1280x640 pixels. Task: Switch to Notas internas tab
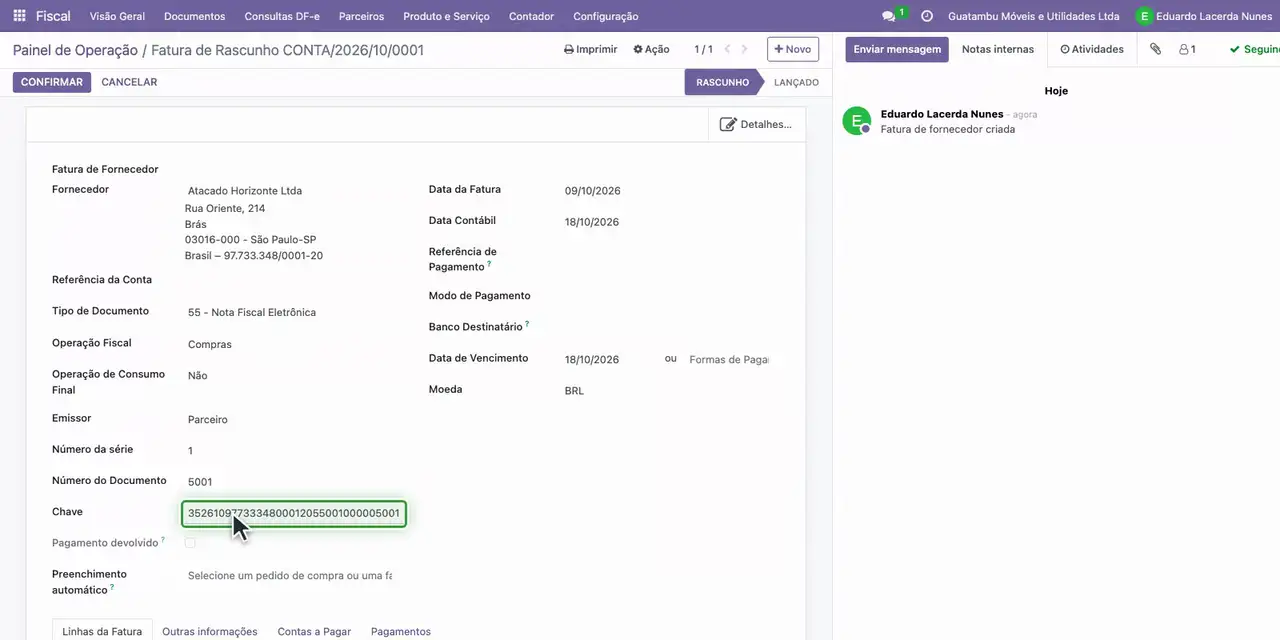pyautogui.click(x=998, y=49)
